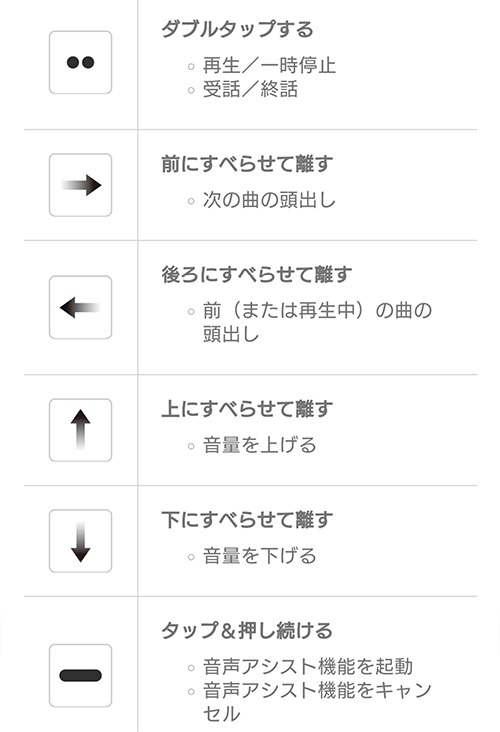Viewport: 500px width, 732px height.
Task: Click the 再生／一時停止 bullet item
Action: click(x=269, y=65)
